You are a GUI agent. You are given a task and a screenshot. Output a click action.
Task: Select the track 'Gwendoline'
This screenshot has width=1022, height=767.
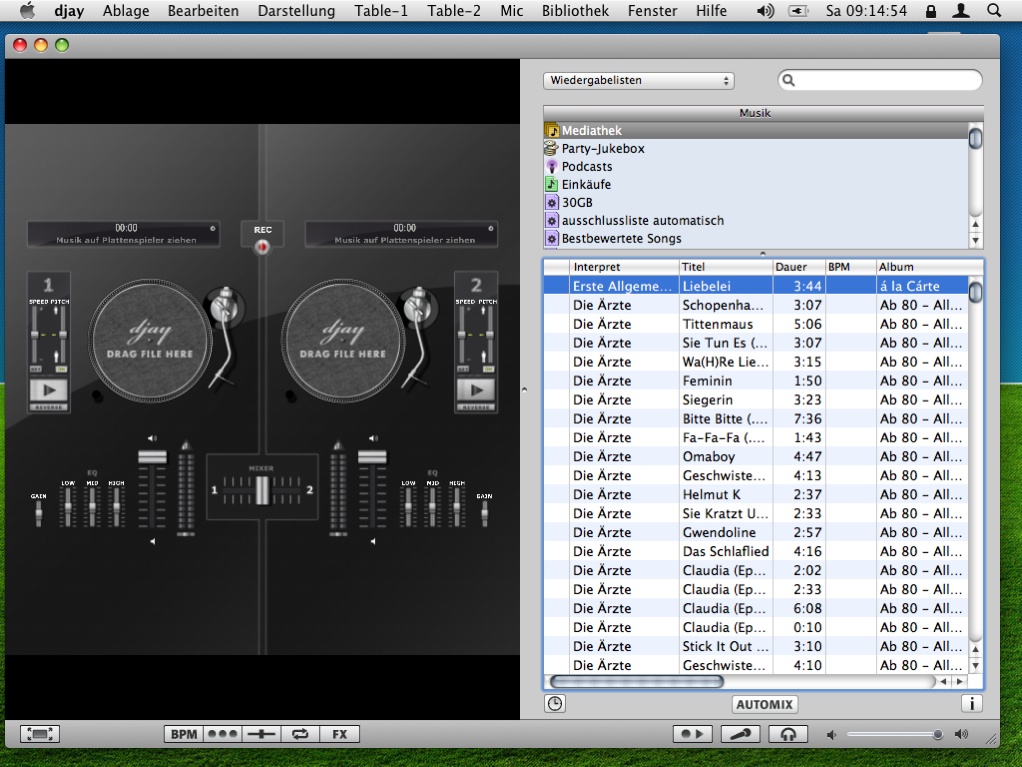pyautogui.click(x=756, y=532)
